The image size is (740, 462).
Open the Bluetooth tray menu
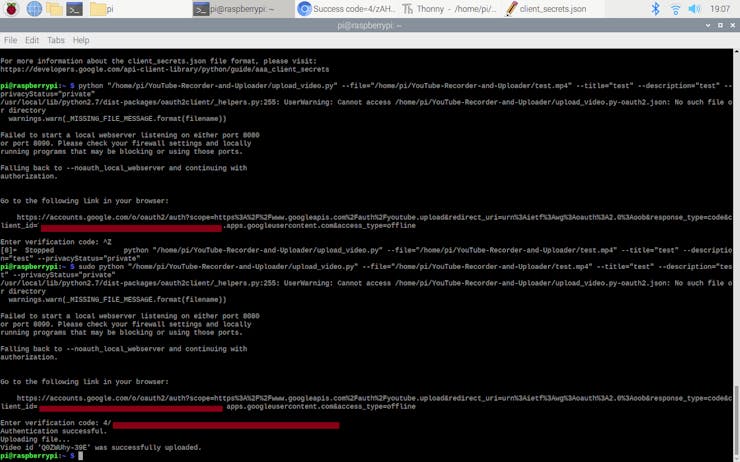coord(655,8)
